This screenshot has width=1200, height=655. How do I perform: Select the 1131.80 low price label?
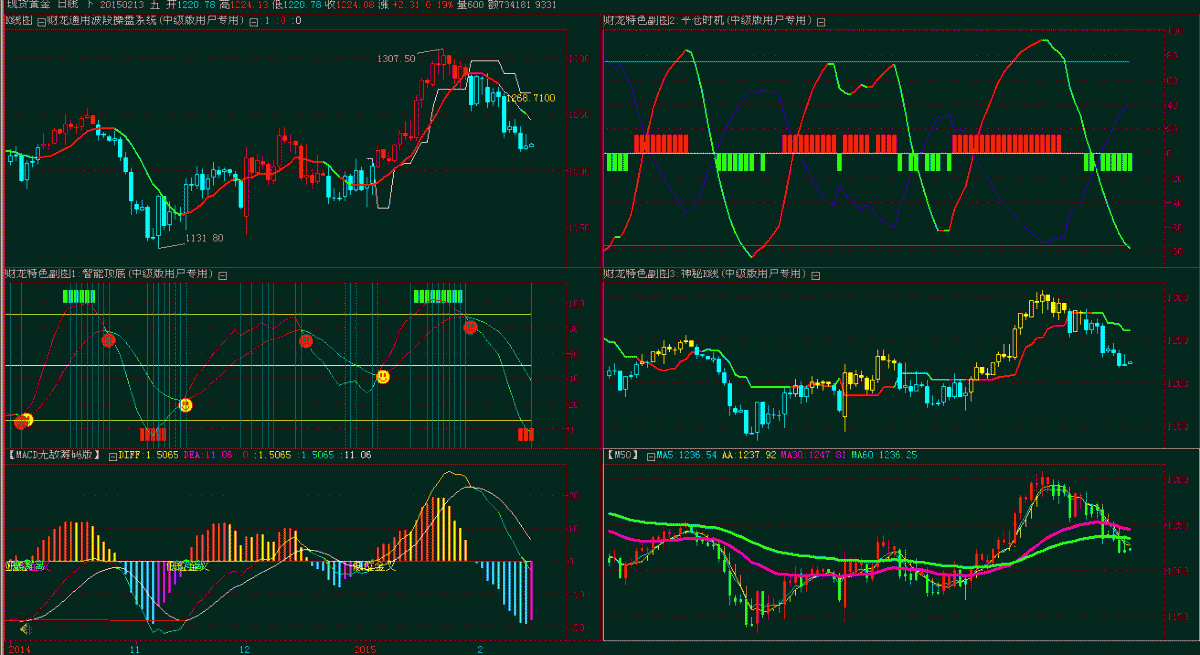click(204, 237)
